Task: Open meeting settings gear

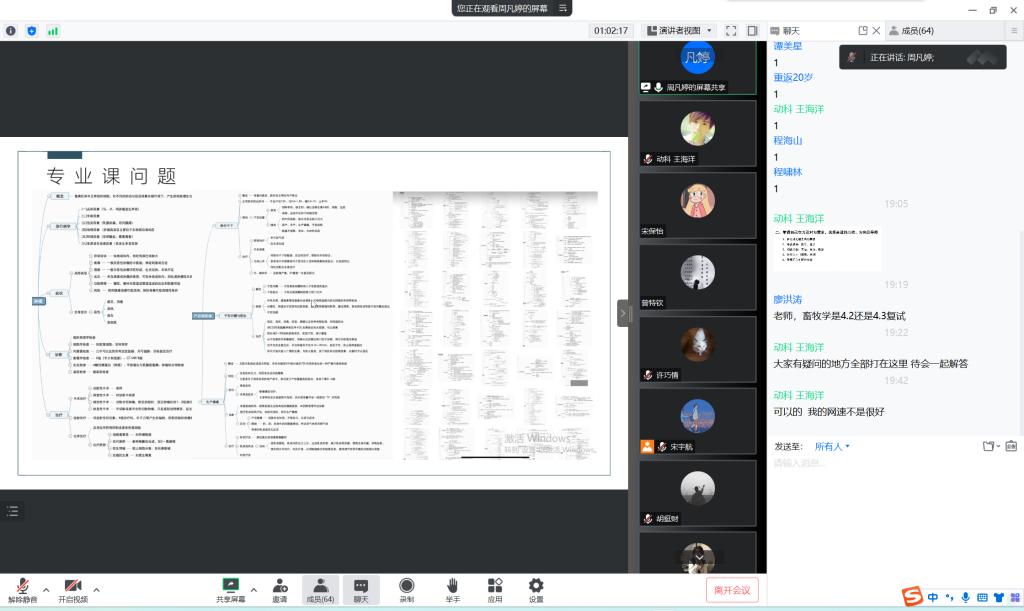Action: pyautogui.click(x=536, y=589)
